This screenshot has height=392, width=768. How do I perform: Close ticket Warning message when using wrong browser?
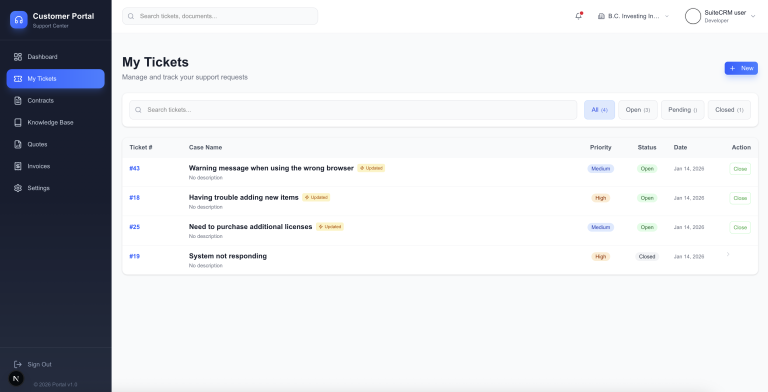point(740,169)
